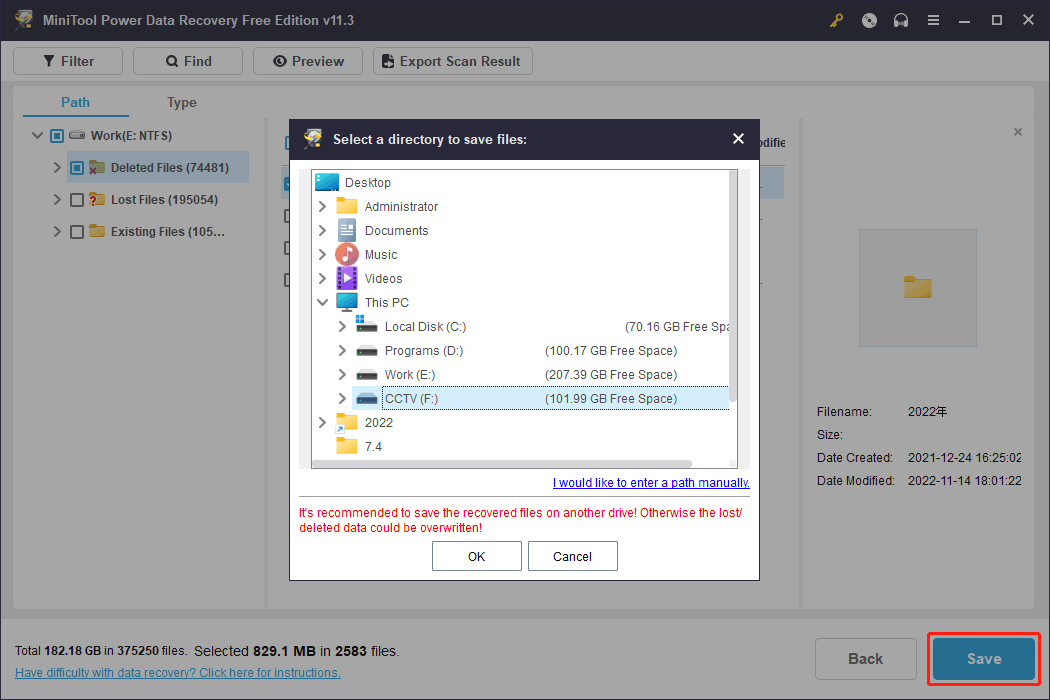
Task: Select the '7.4' folder name
Action: pyautogui.click(x=373, y=447)
